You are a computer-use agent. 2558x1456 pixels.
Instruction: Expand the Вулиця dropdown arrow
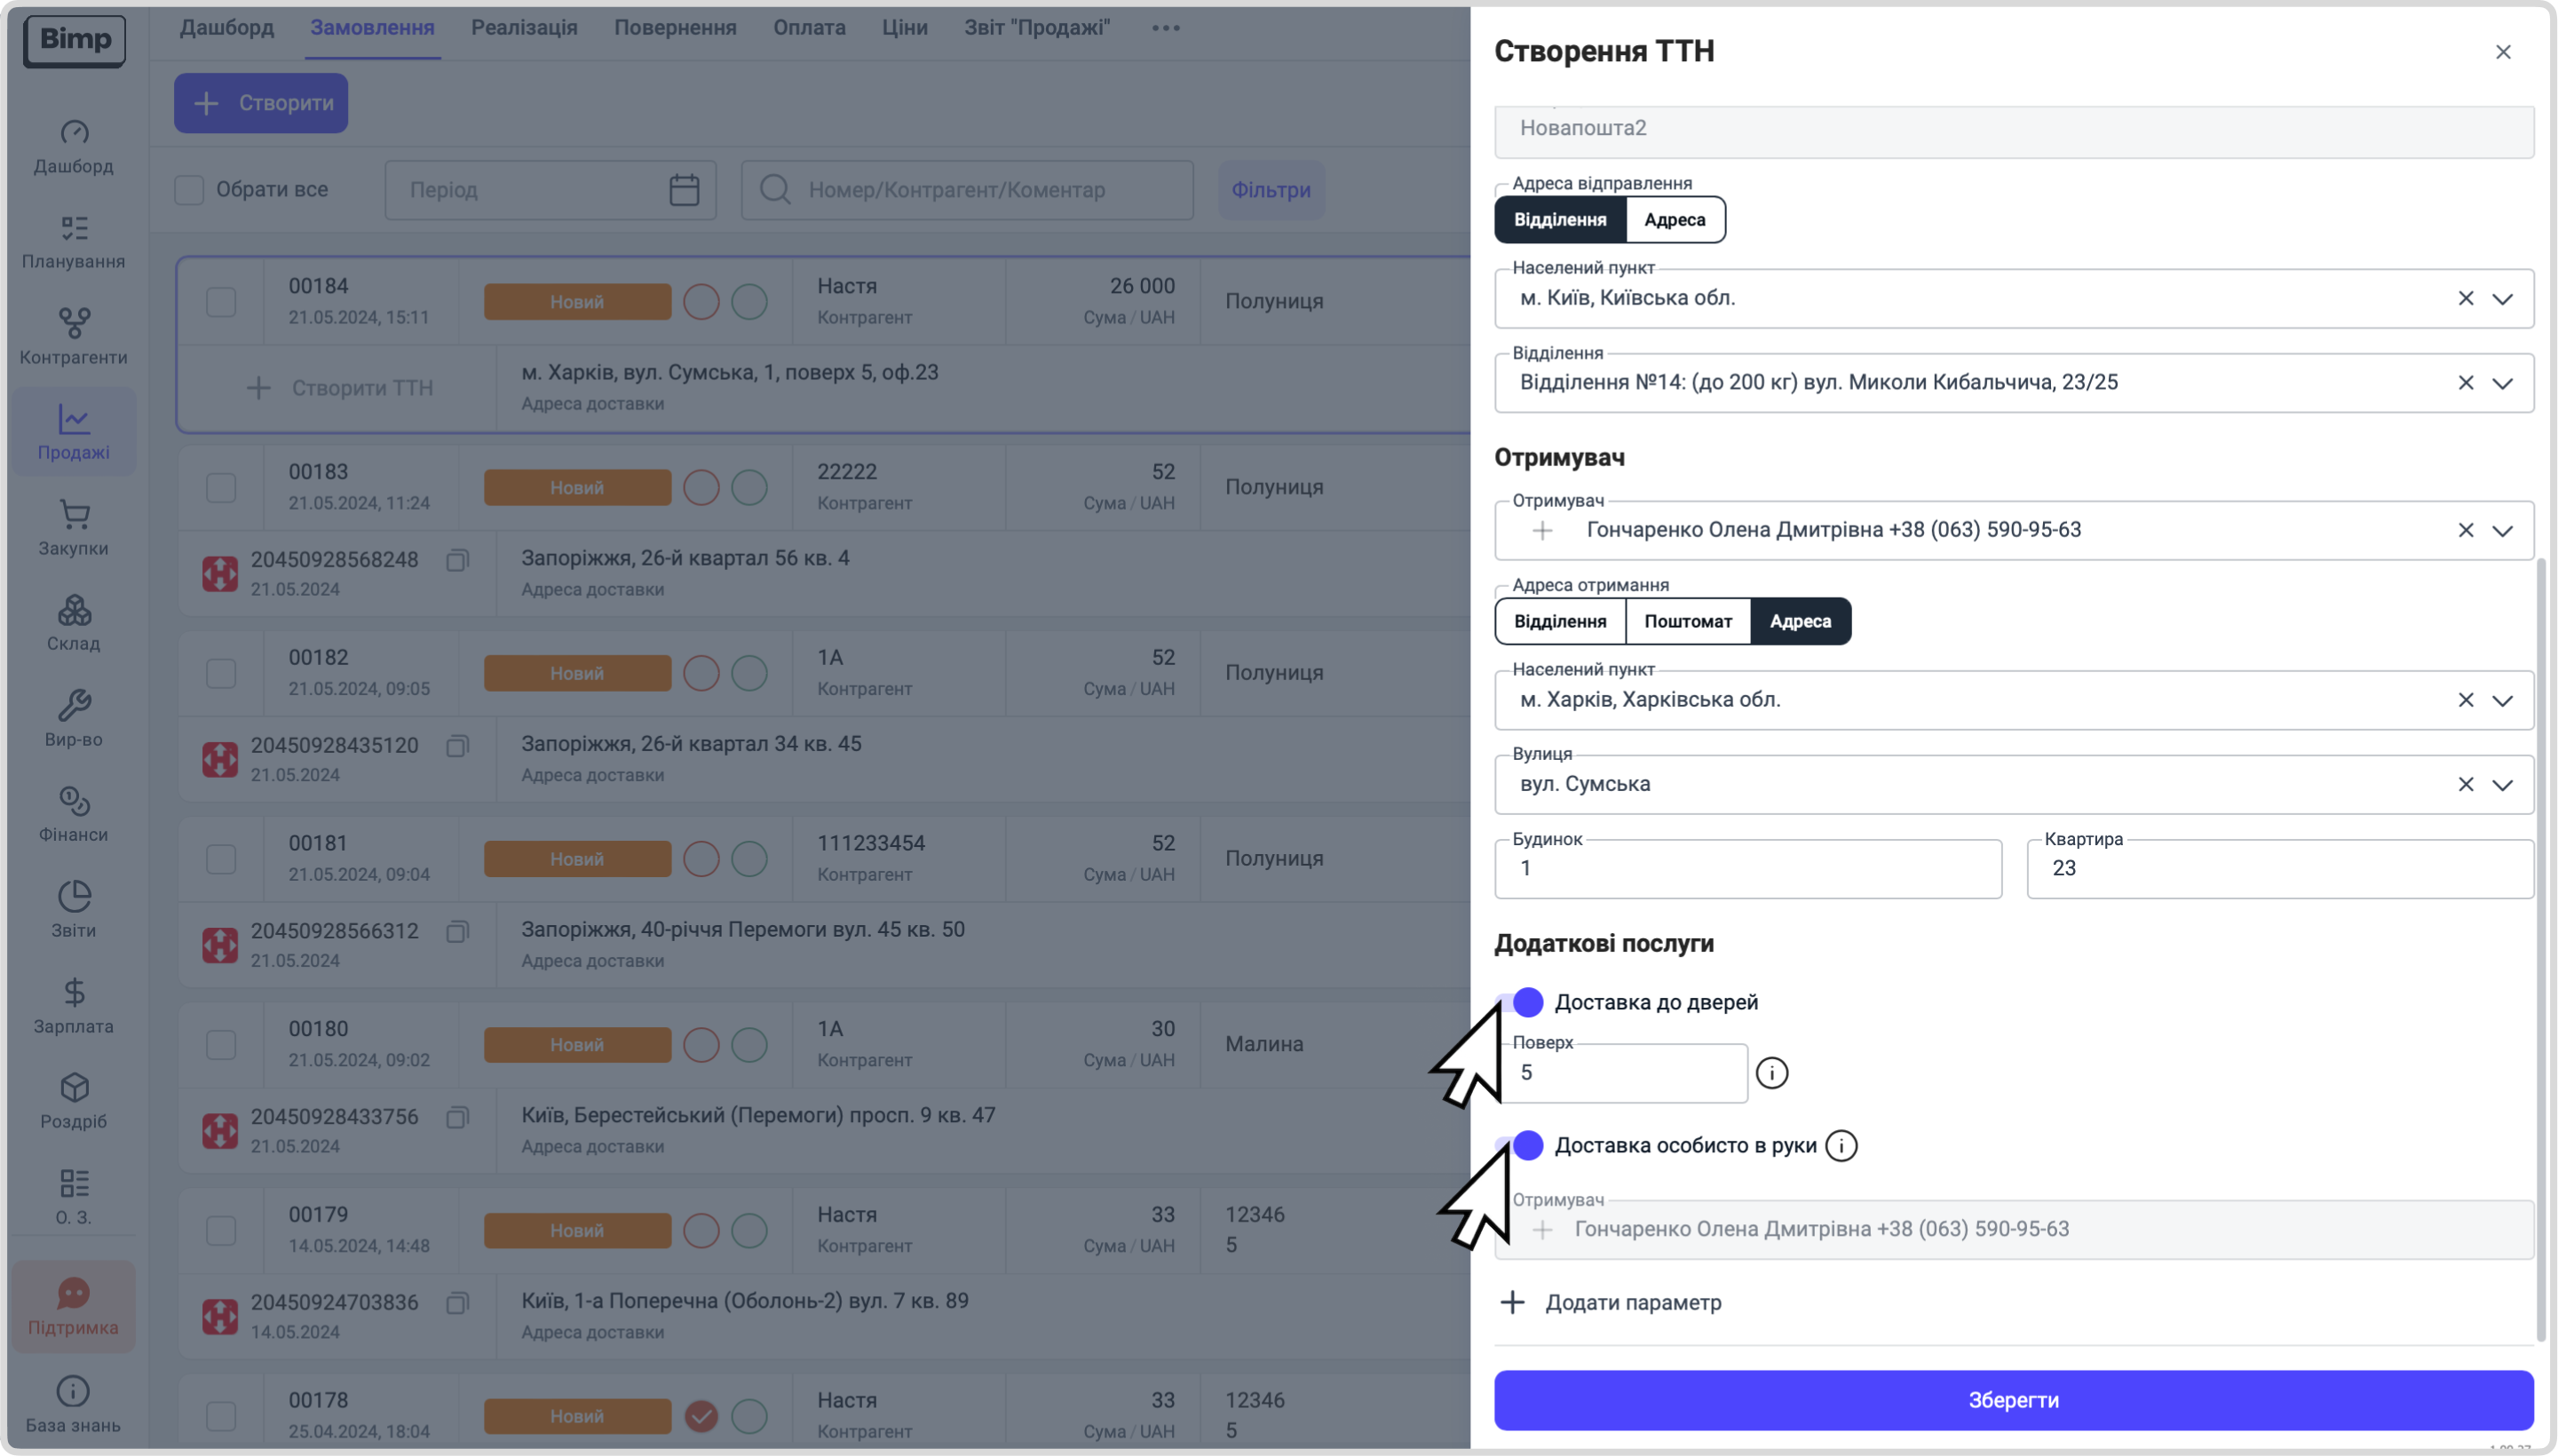(2502, 785)
